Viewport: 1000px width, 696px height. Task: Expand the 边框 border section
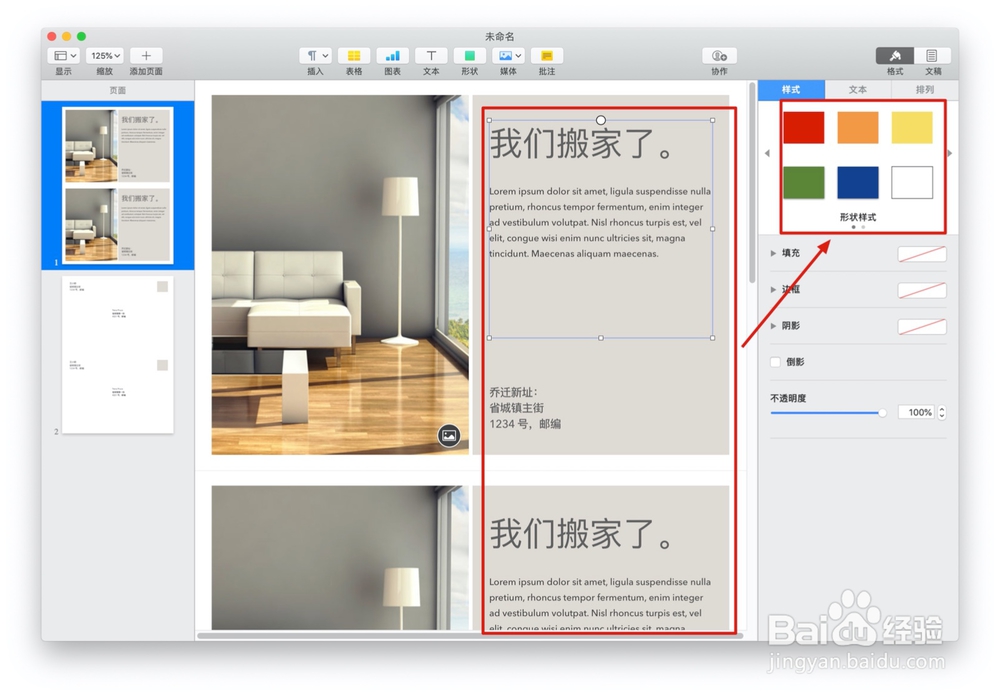773,290
